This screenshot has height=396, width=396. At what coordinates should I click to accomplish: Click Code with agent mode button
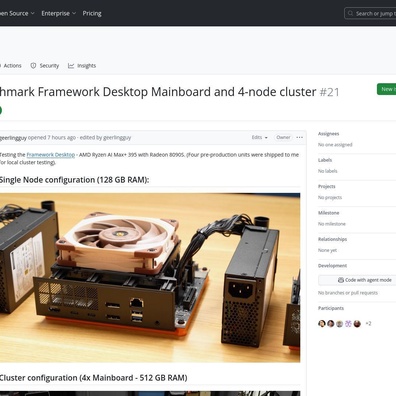pos(357,280)
